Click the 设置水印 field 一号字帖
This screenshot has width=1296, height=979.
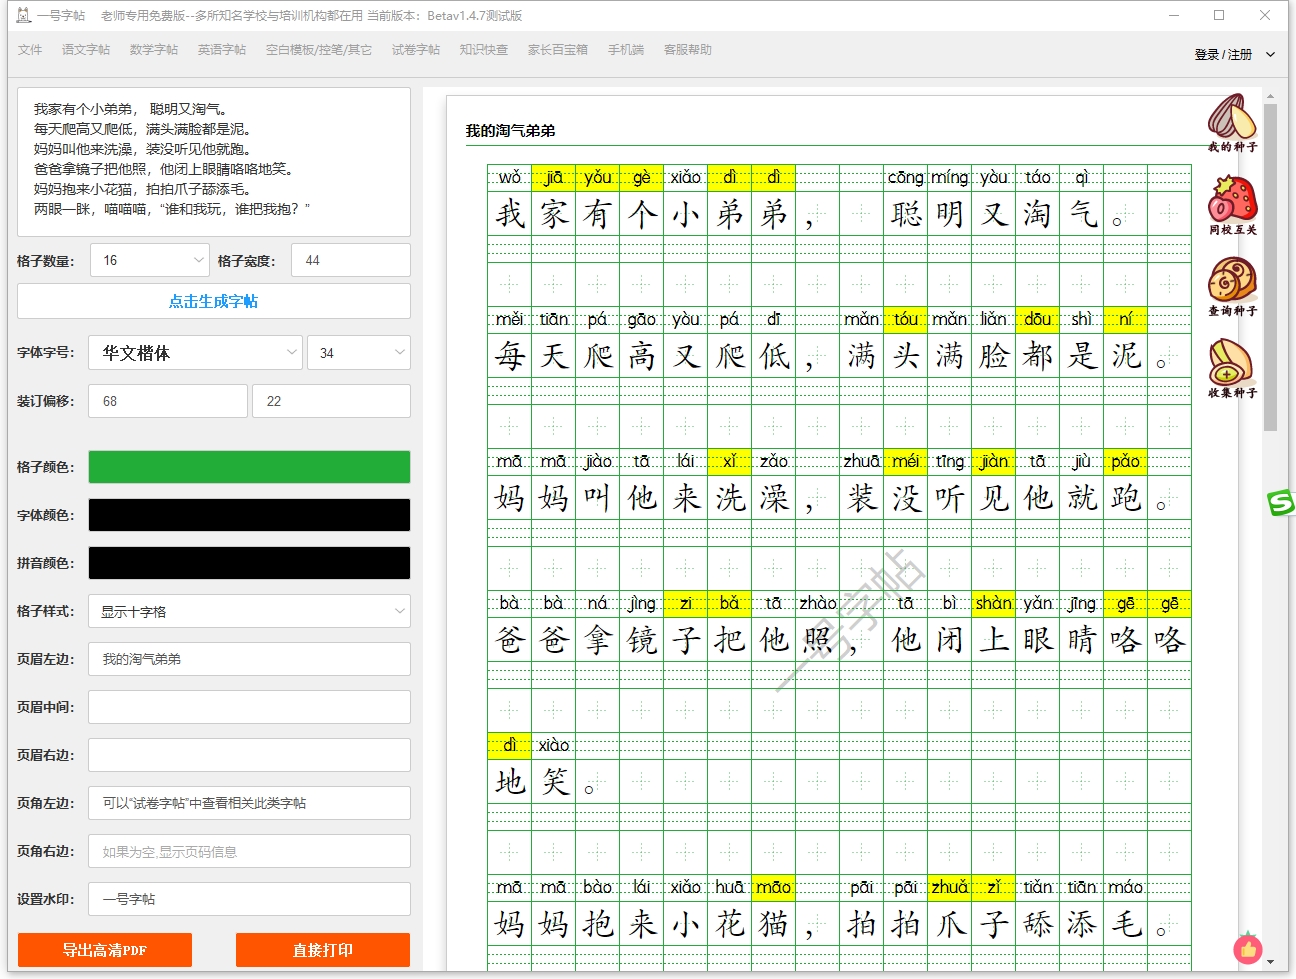[249, 899]
